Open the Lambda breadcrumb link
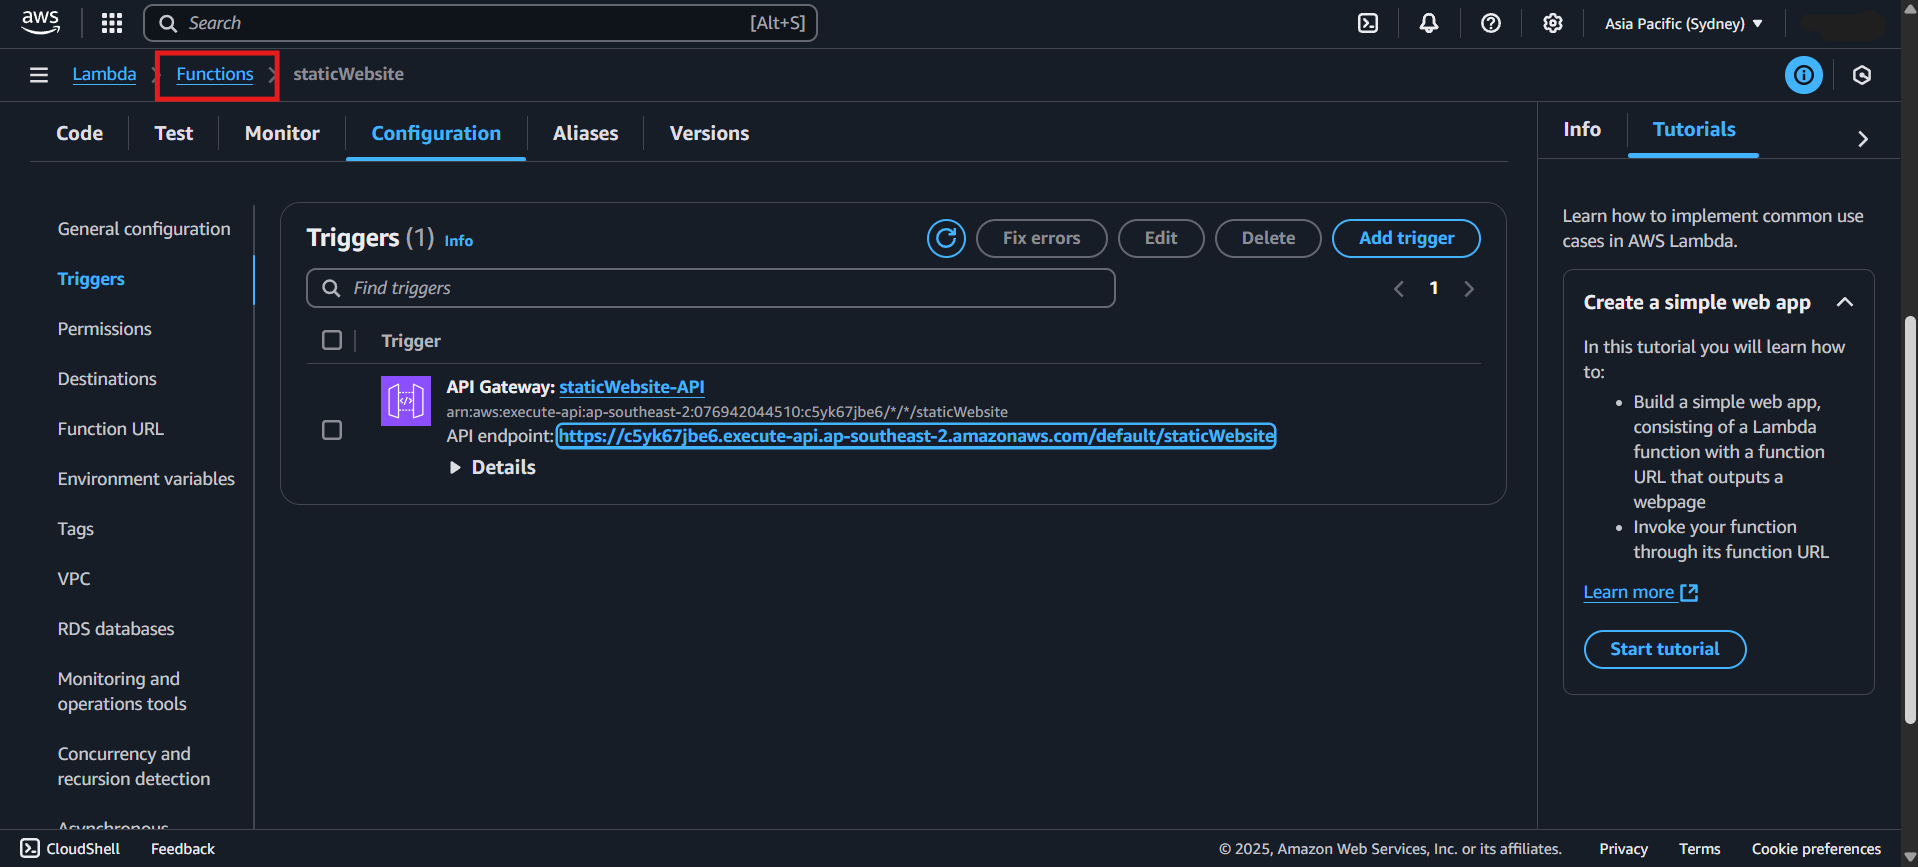This screenshot has width=1918, height=867. click(x=104, y=74)
